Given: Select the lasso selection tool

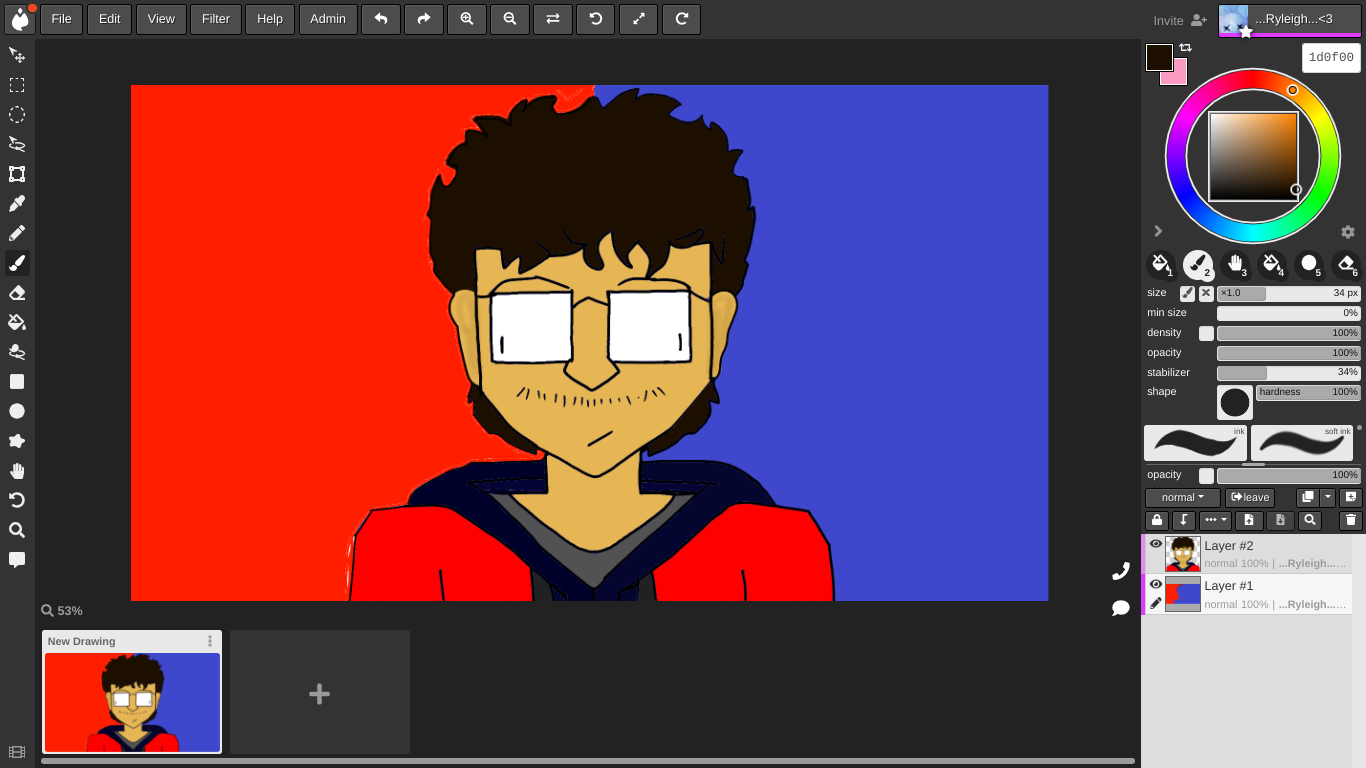Looking at the screenshot, I should click(17, 144).
